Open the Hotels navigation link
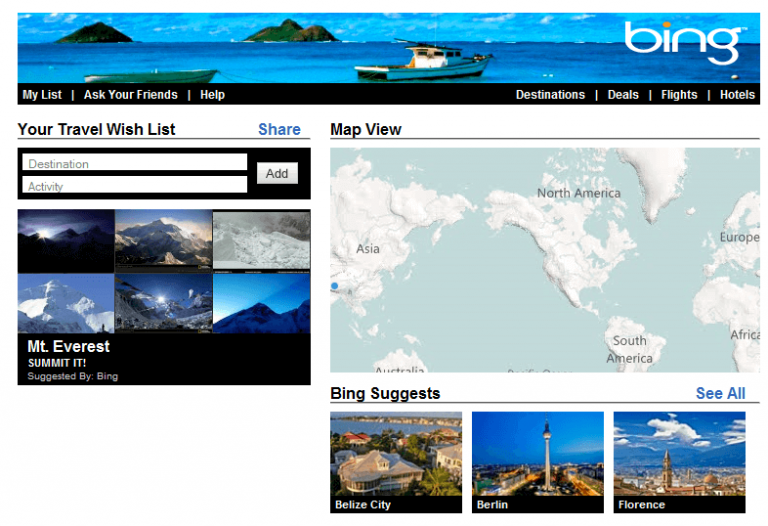The width and height of the screenshot is (768, 526). (737, 95)
